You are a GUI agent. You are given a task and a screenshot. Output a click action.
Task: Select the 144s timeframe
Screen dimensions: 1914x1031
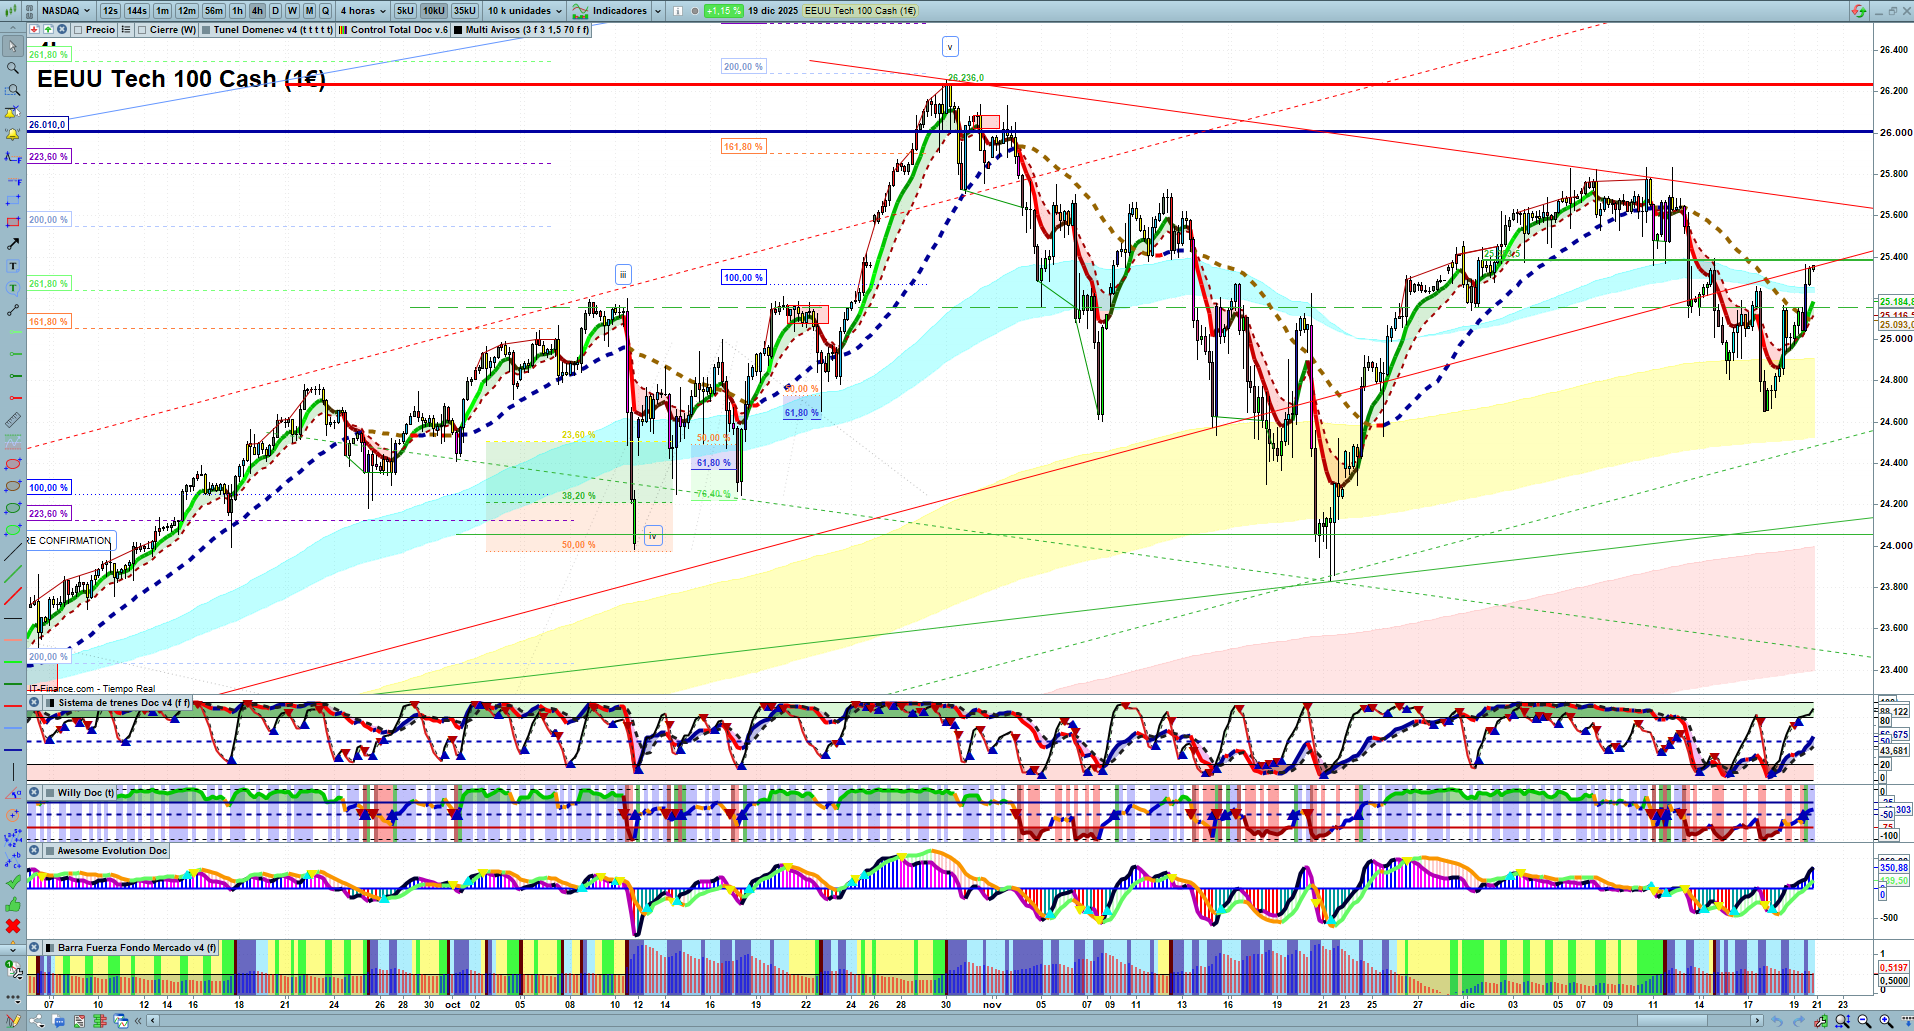137,11
